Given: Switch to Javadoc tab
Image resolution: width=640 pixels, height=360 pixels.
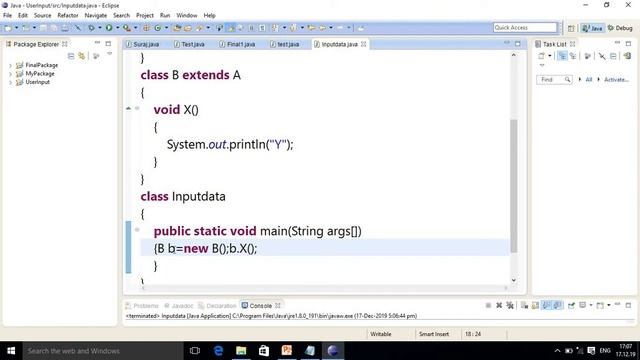Looking at the screenshot, I should (x=179, y=306).
